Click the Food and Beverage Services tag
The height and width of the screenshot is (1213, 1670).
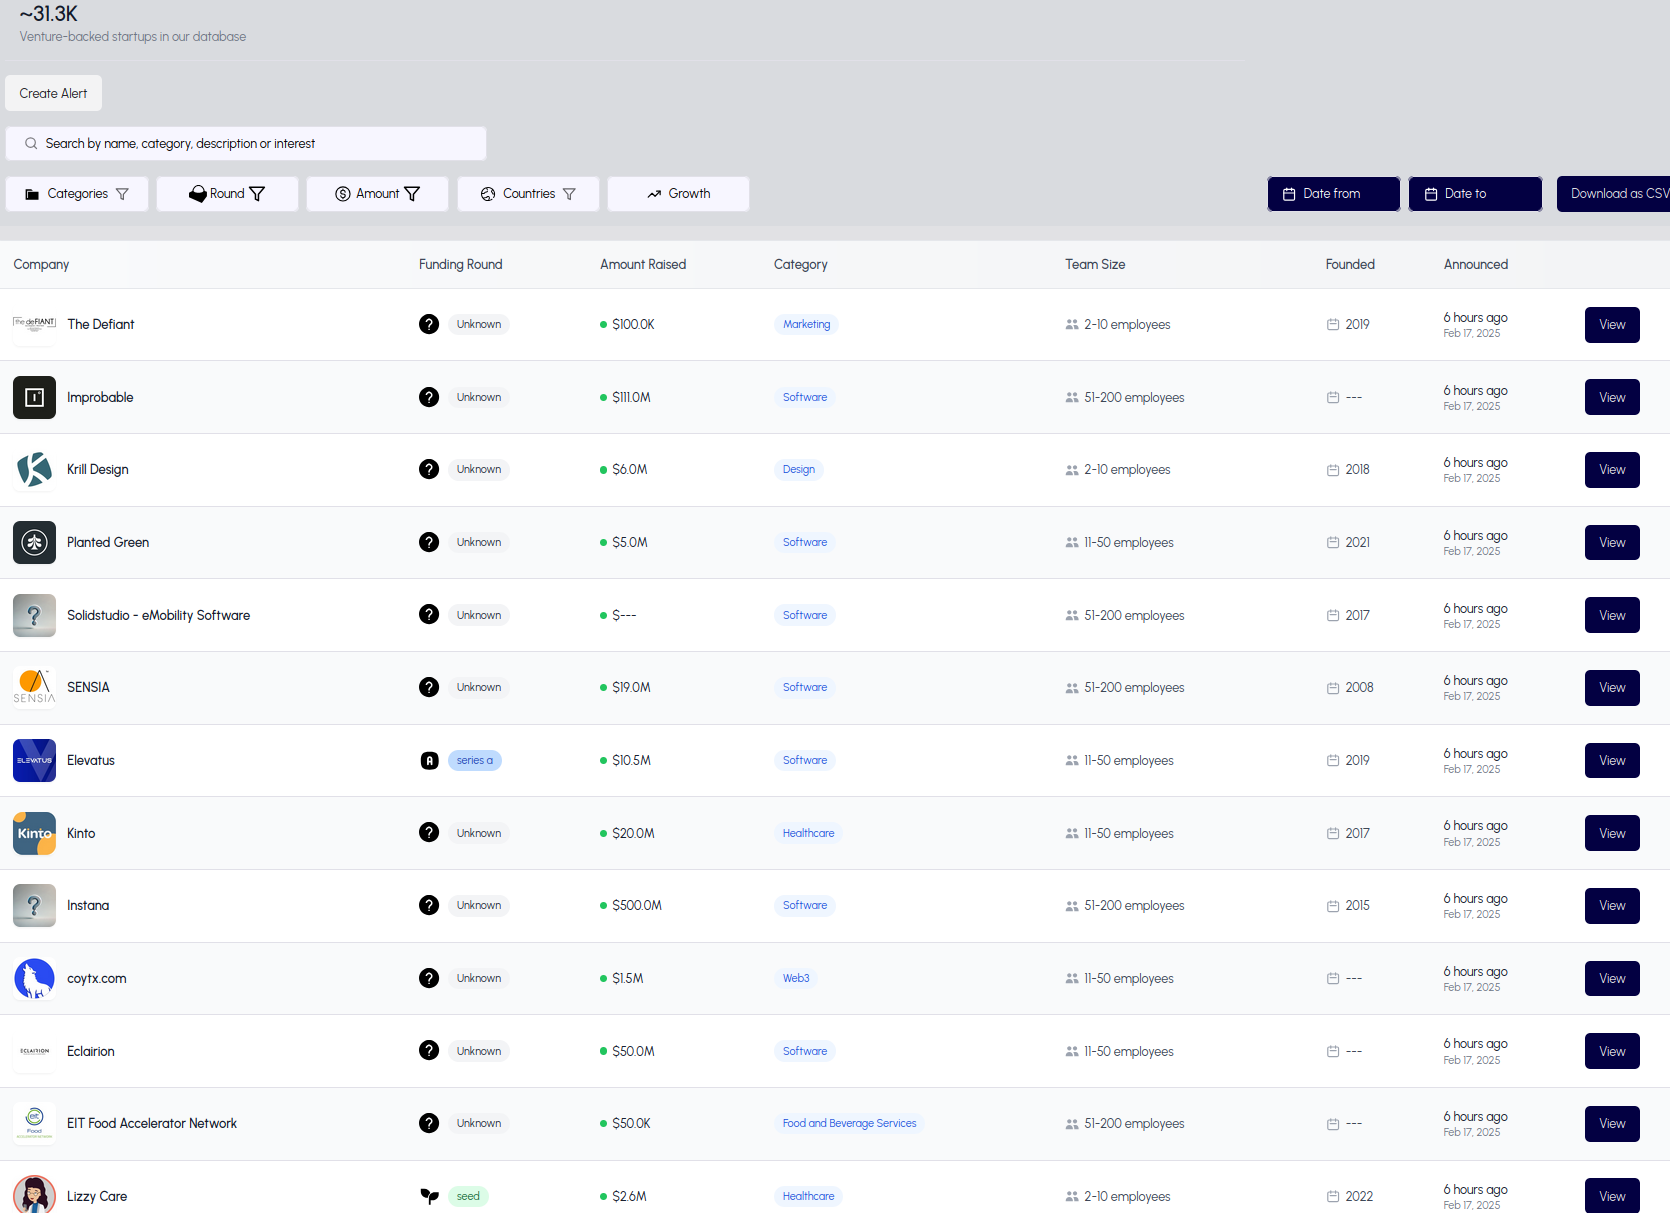(849, 1123)
